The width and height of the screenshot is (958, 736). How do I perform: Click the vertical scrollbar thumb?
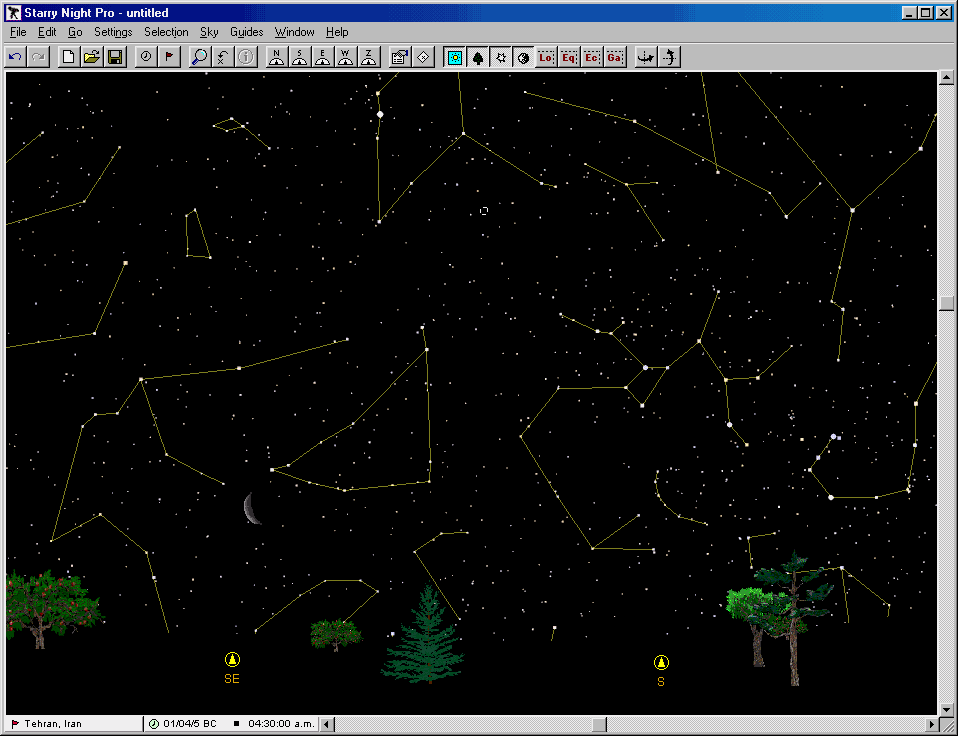click(946, 304)
